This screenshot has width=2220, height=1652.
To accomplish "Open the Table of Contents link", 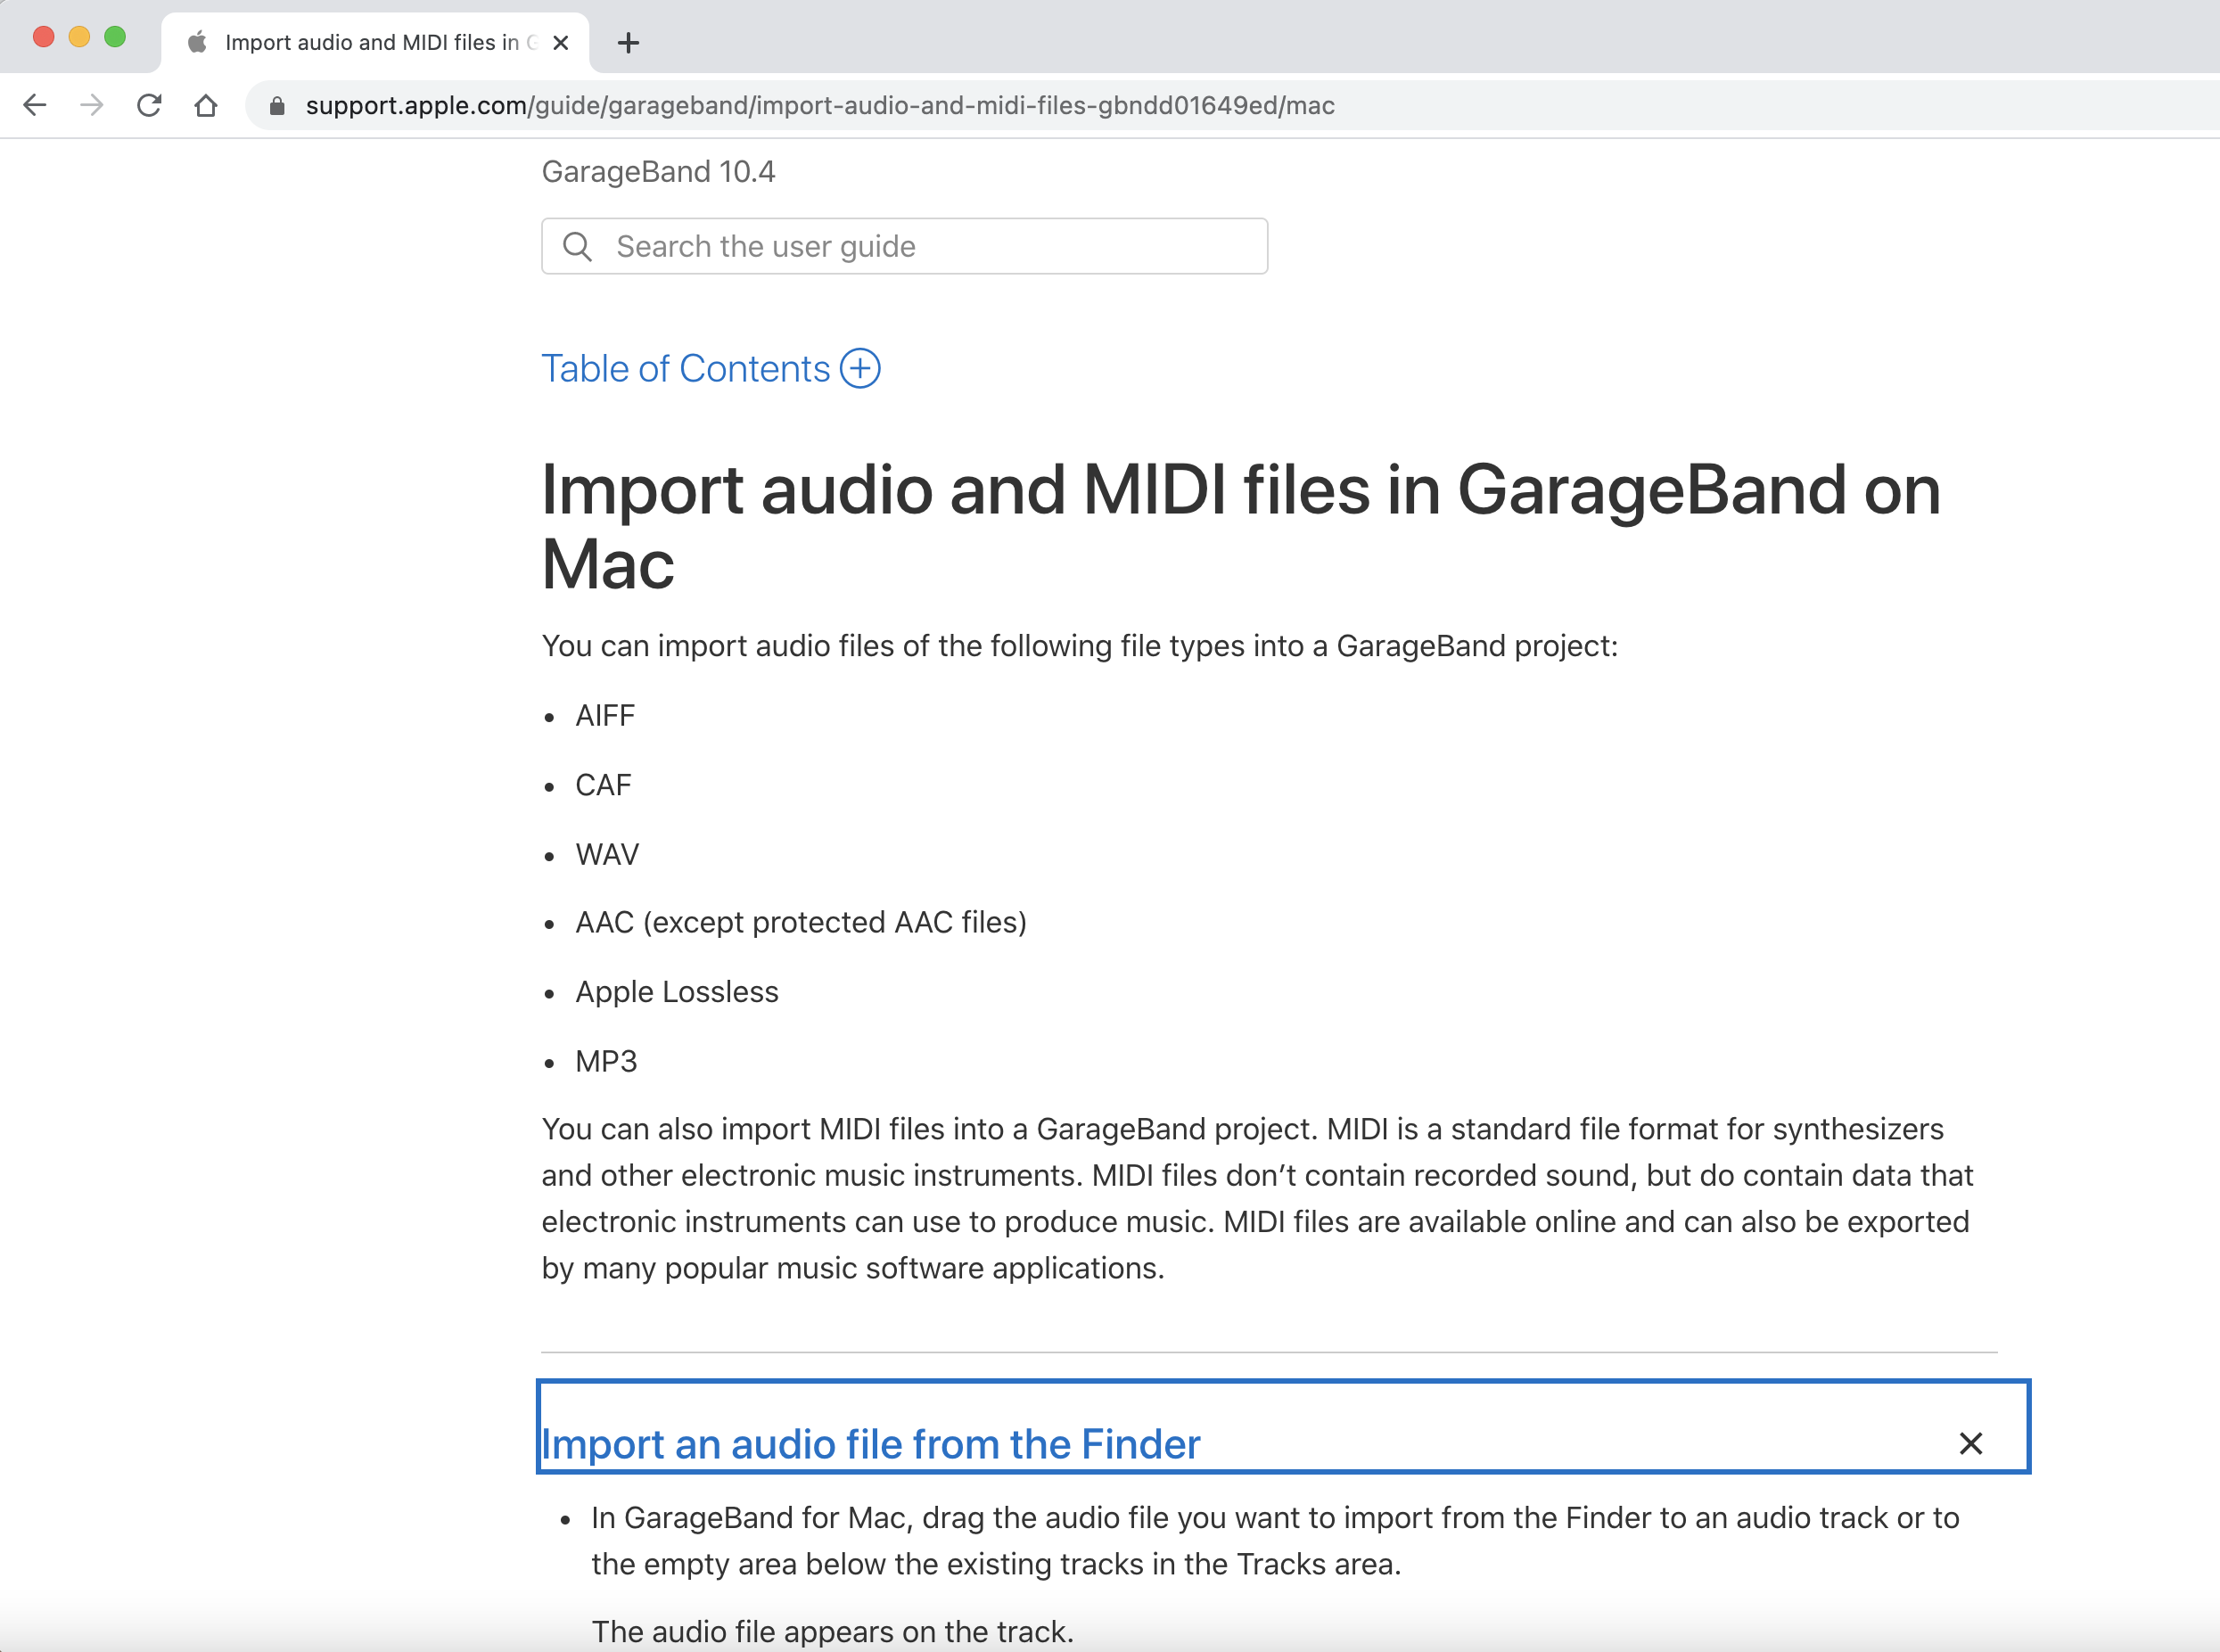I will [685, 369].
